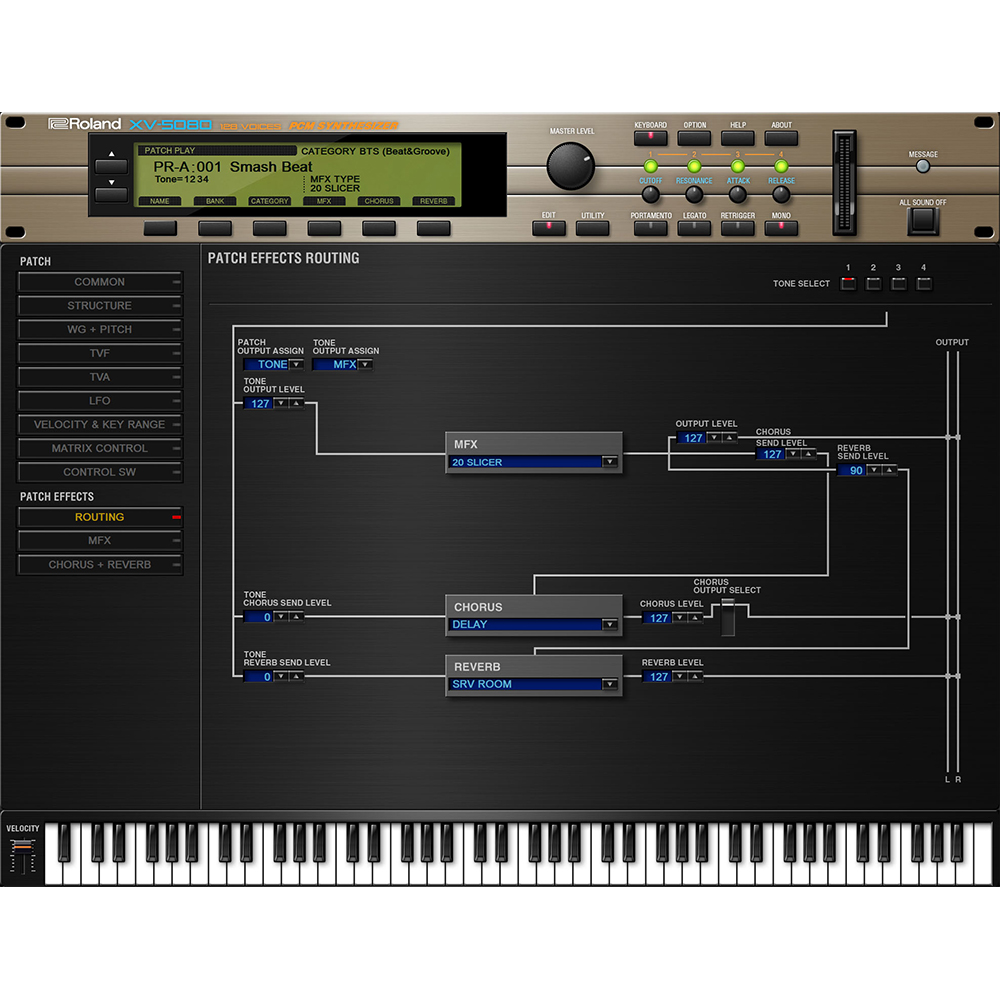This screenshot has width=1000, height=1000.
Task: Click the button under NAME on display
Action: tap(160, 228)
